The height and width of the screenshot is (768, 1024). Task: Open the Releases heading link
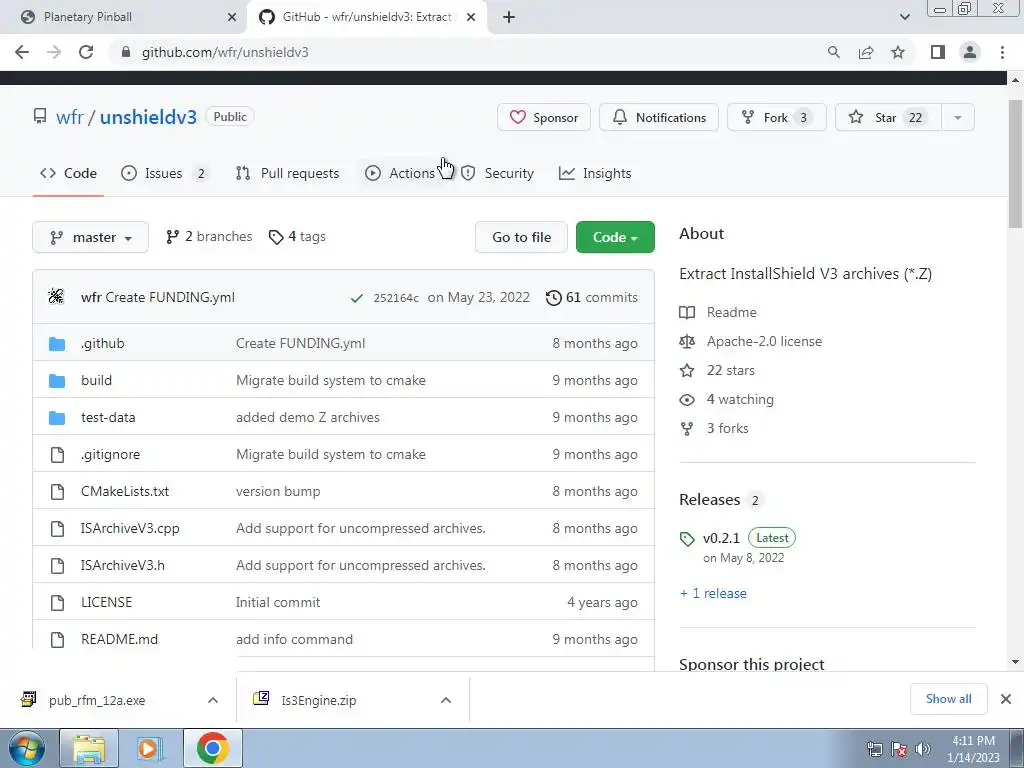tap(720, 500)
